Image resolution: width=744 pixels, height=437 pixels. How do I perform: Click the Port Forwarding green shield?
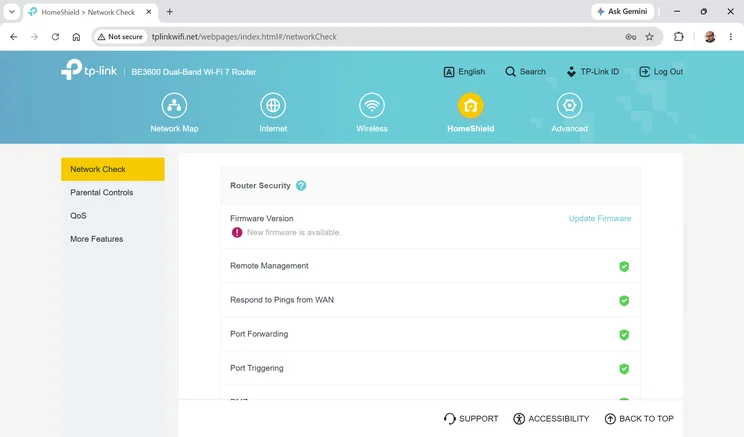624,335
